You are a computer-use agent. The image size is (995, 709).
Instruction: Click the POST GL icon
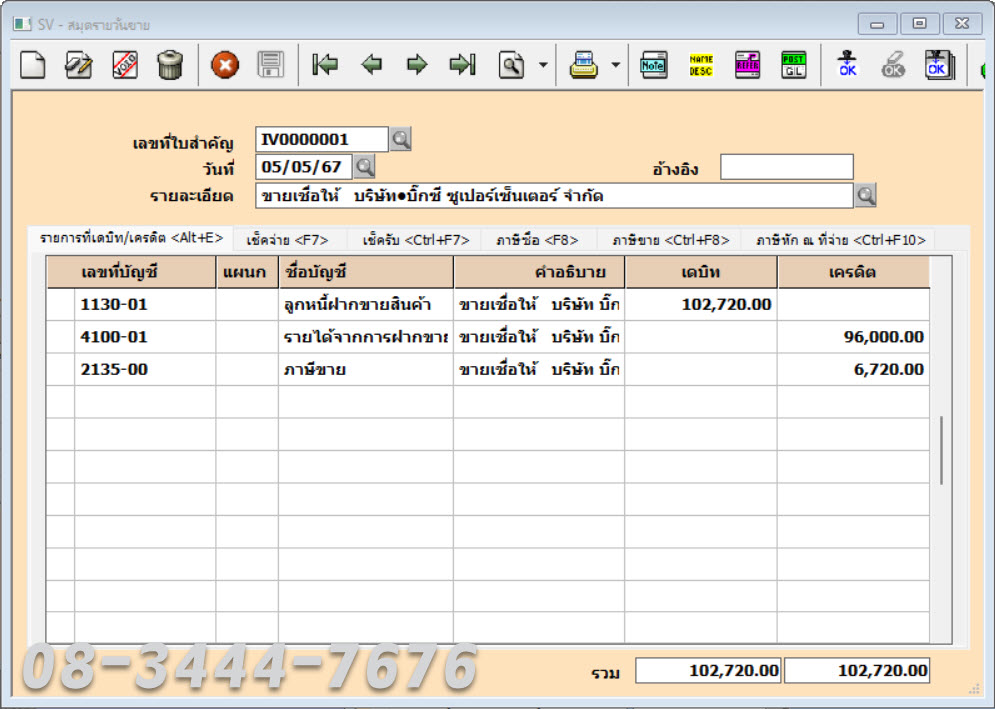pos(793,65)
